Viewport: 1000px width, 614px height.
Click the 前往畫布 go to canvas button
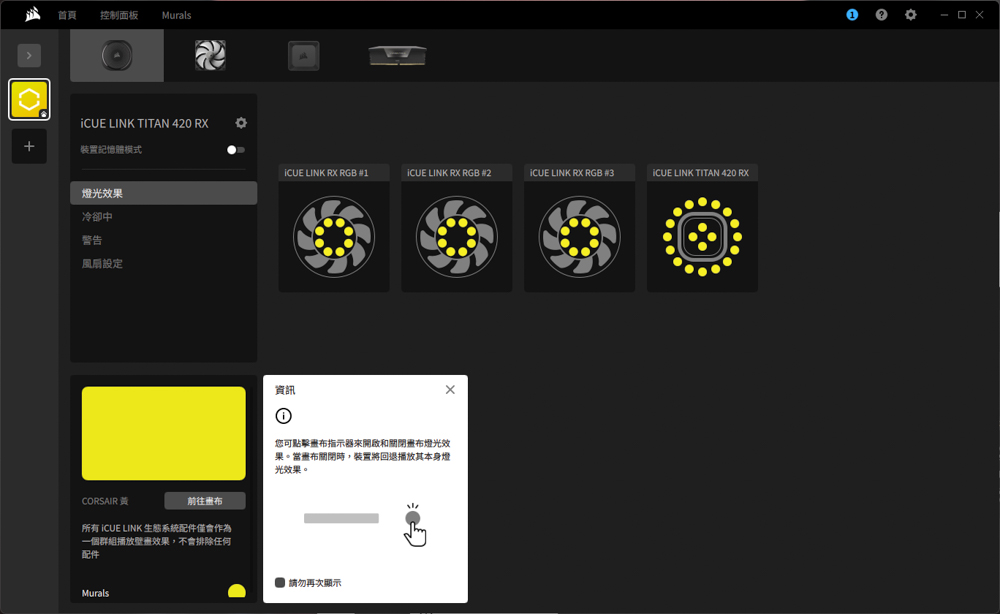pyautogui.click(x=205, y=501)
